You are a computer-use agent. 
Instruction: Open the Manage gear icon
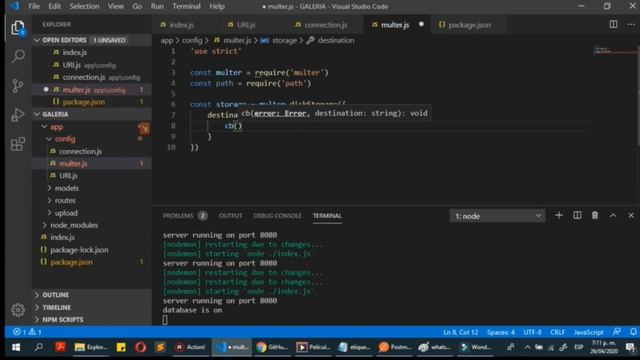[18, 310]
